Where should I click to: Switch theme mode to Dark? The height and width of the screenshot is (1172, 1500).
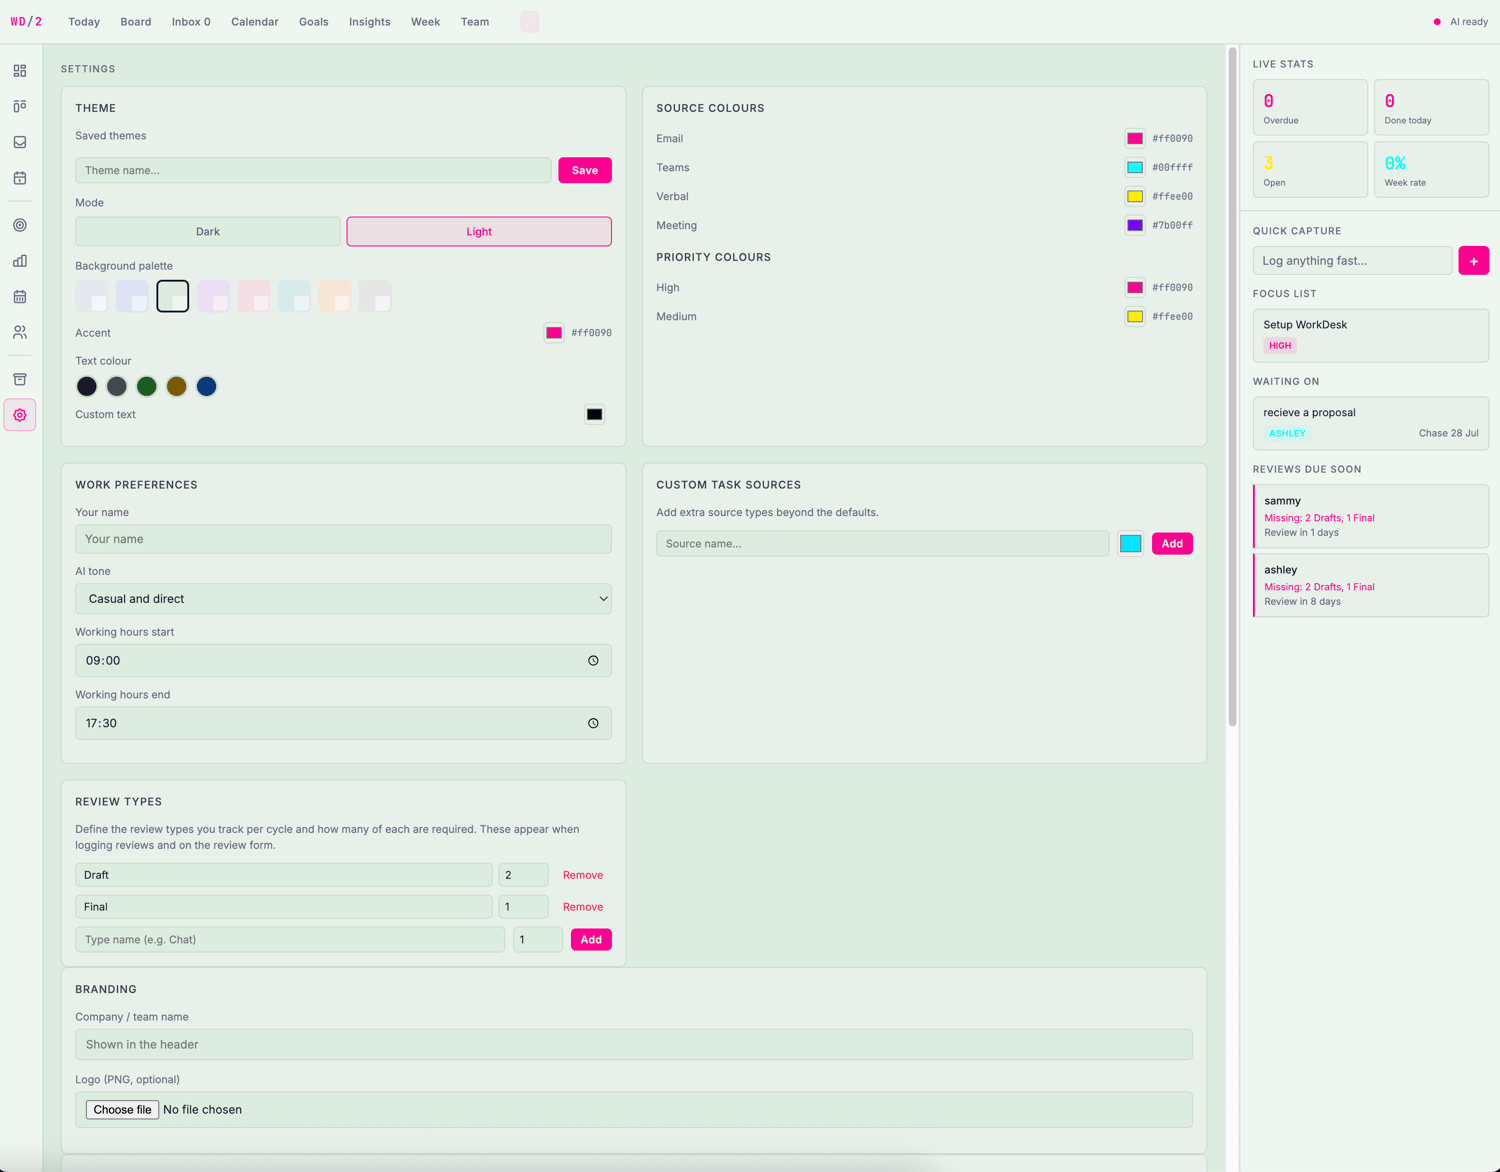(208, 231)
